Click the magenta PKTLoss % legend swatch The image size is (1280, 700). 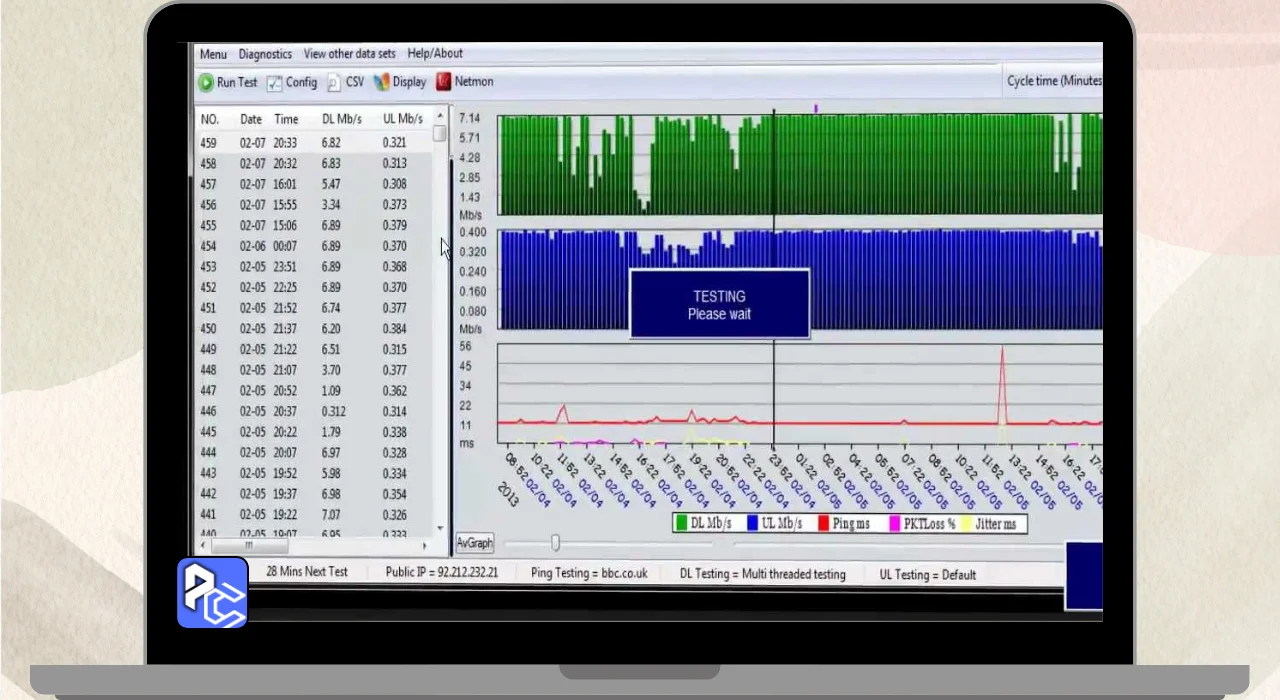894,523
